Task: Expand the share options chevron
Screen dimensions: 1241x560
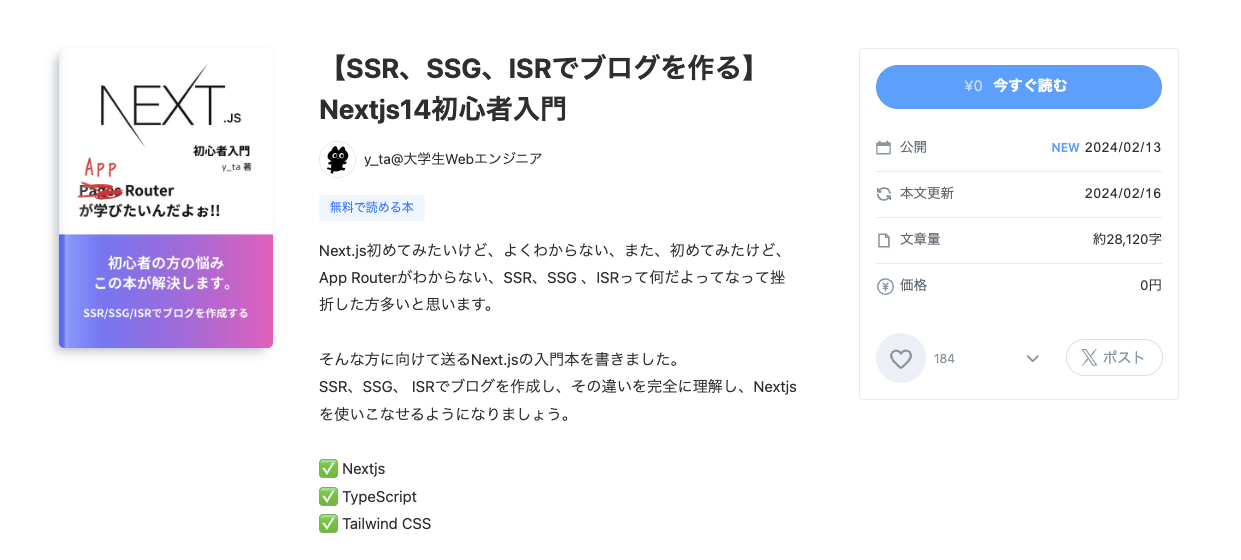Action: (x=1033, y=359)
